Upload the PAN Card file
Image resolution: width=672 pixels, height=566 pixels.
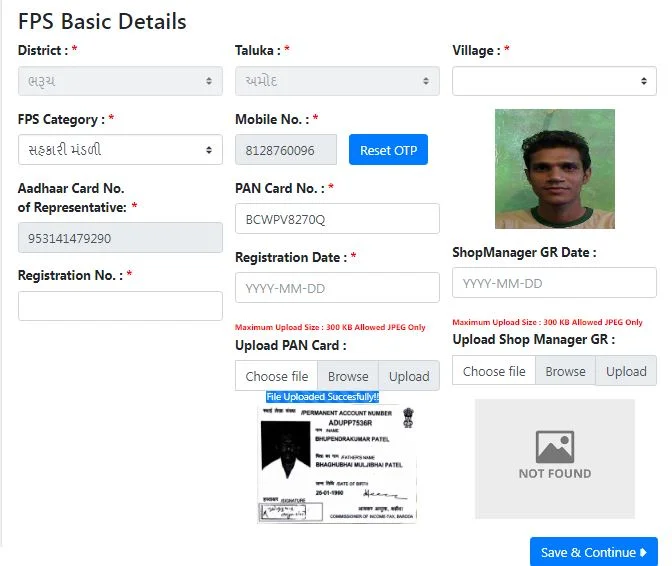pos(409,376)
